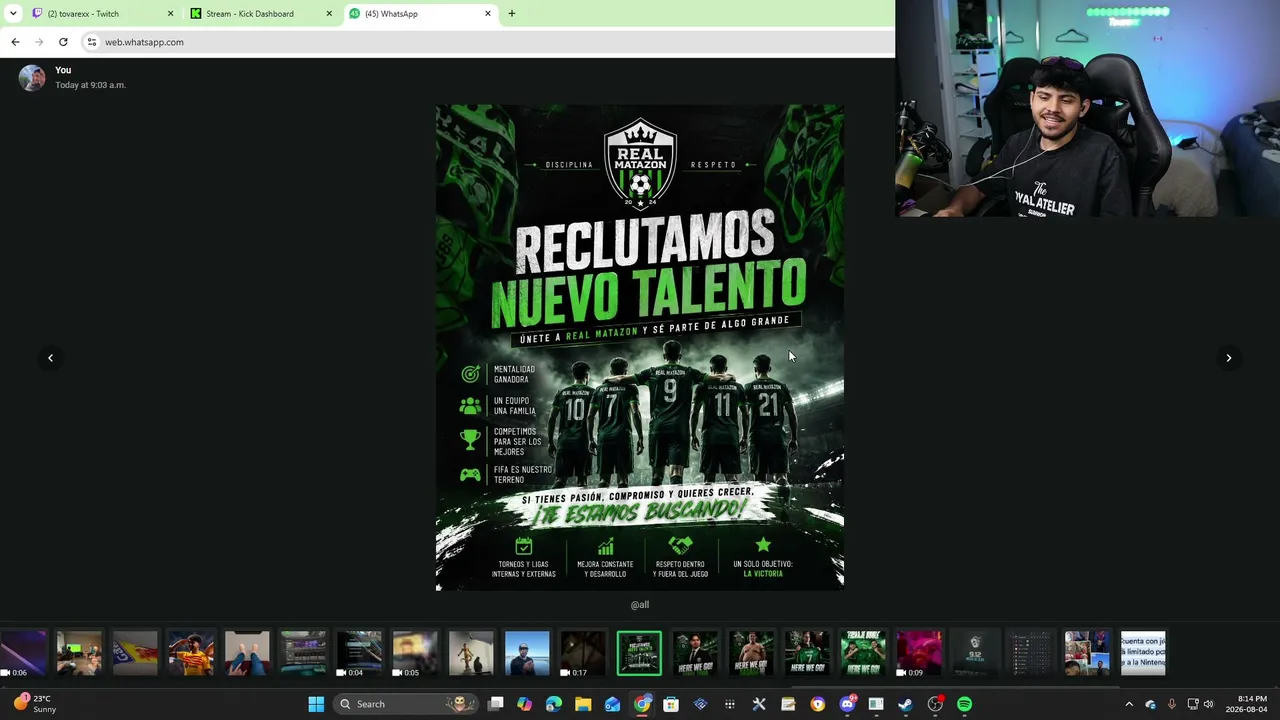Image resolution: width=1280 pixels, height=720 pixels.
Task: Open Outlook from the taskbar
Action: click(613, 704)
